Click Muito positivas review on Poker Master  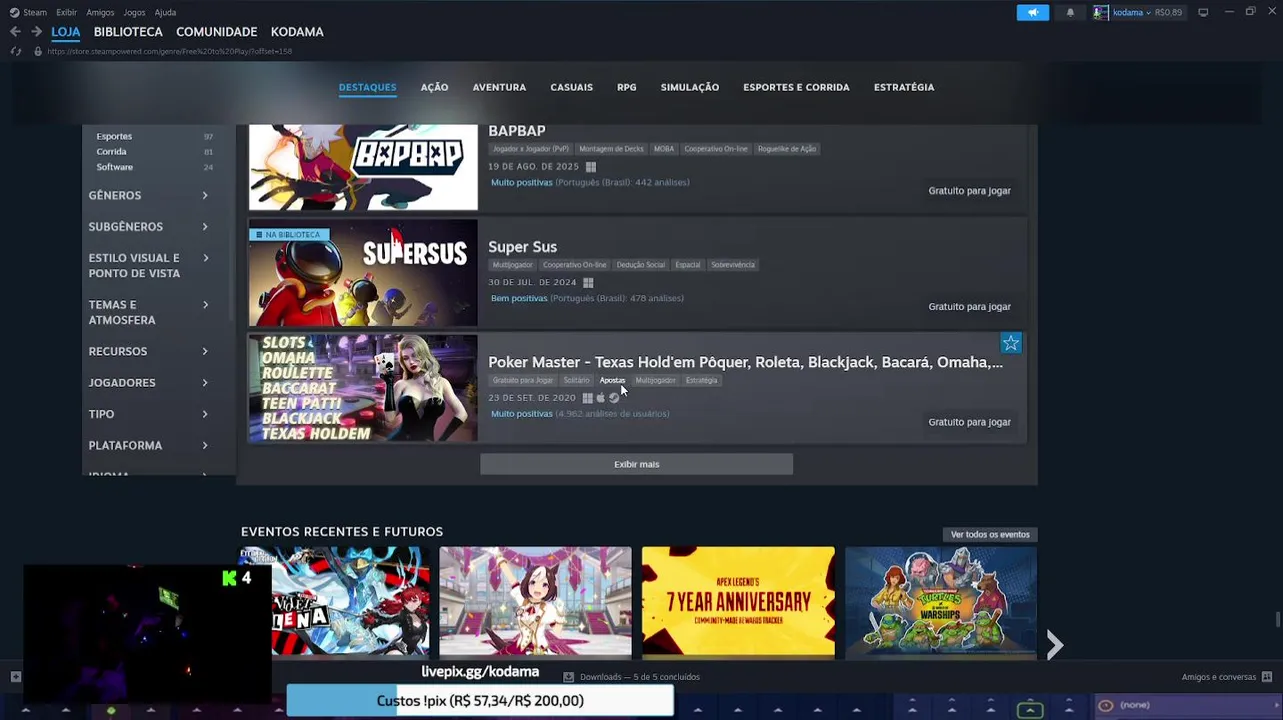[x=521, y=414]
